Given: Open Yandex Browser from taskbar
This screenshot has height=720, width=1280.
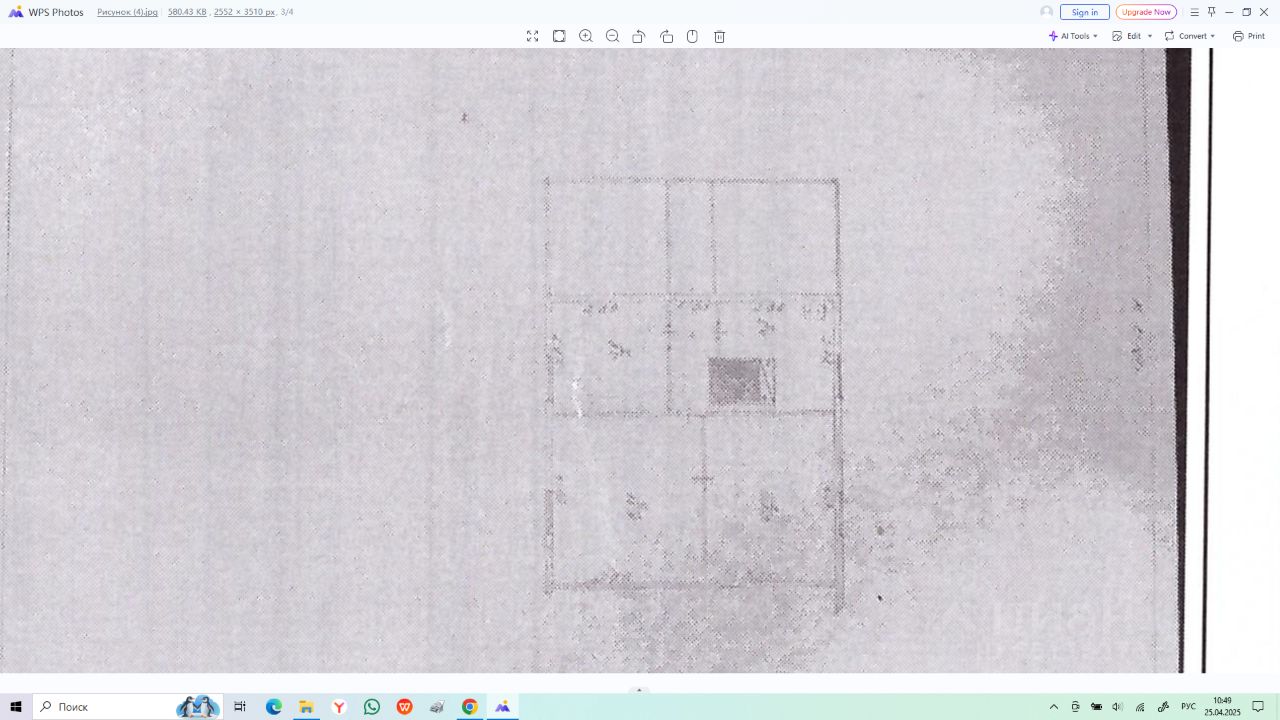Looking at the screenshot, I should (339, 707).
